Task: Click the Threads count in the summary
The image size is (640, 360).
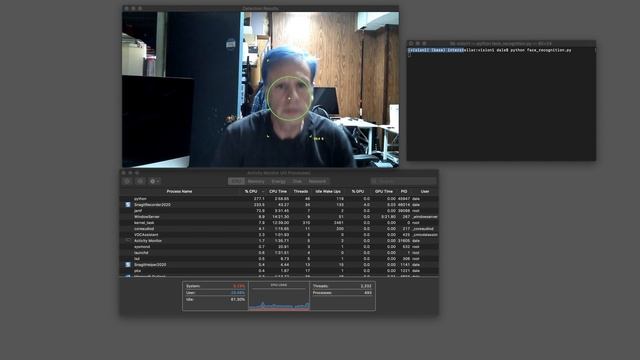Action: [366, 286]
